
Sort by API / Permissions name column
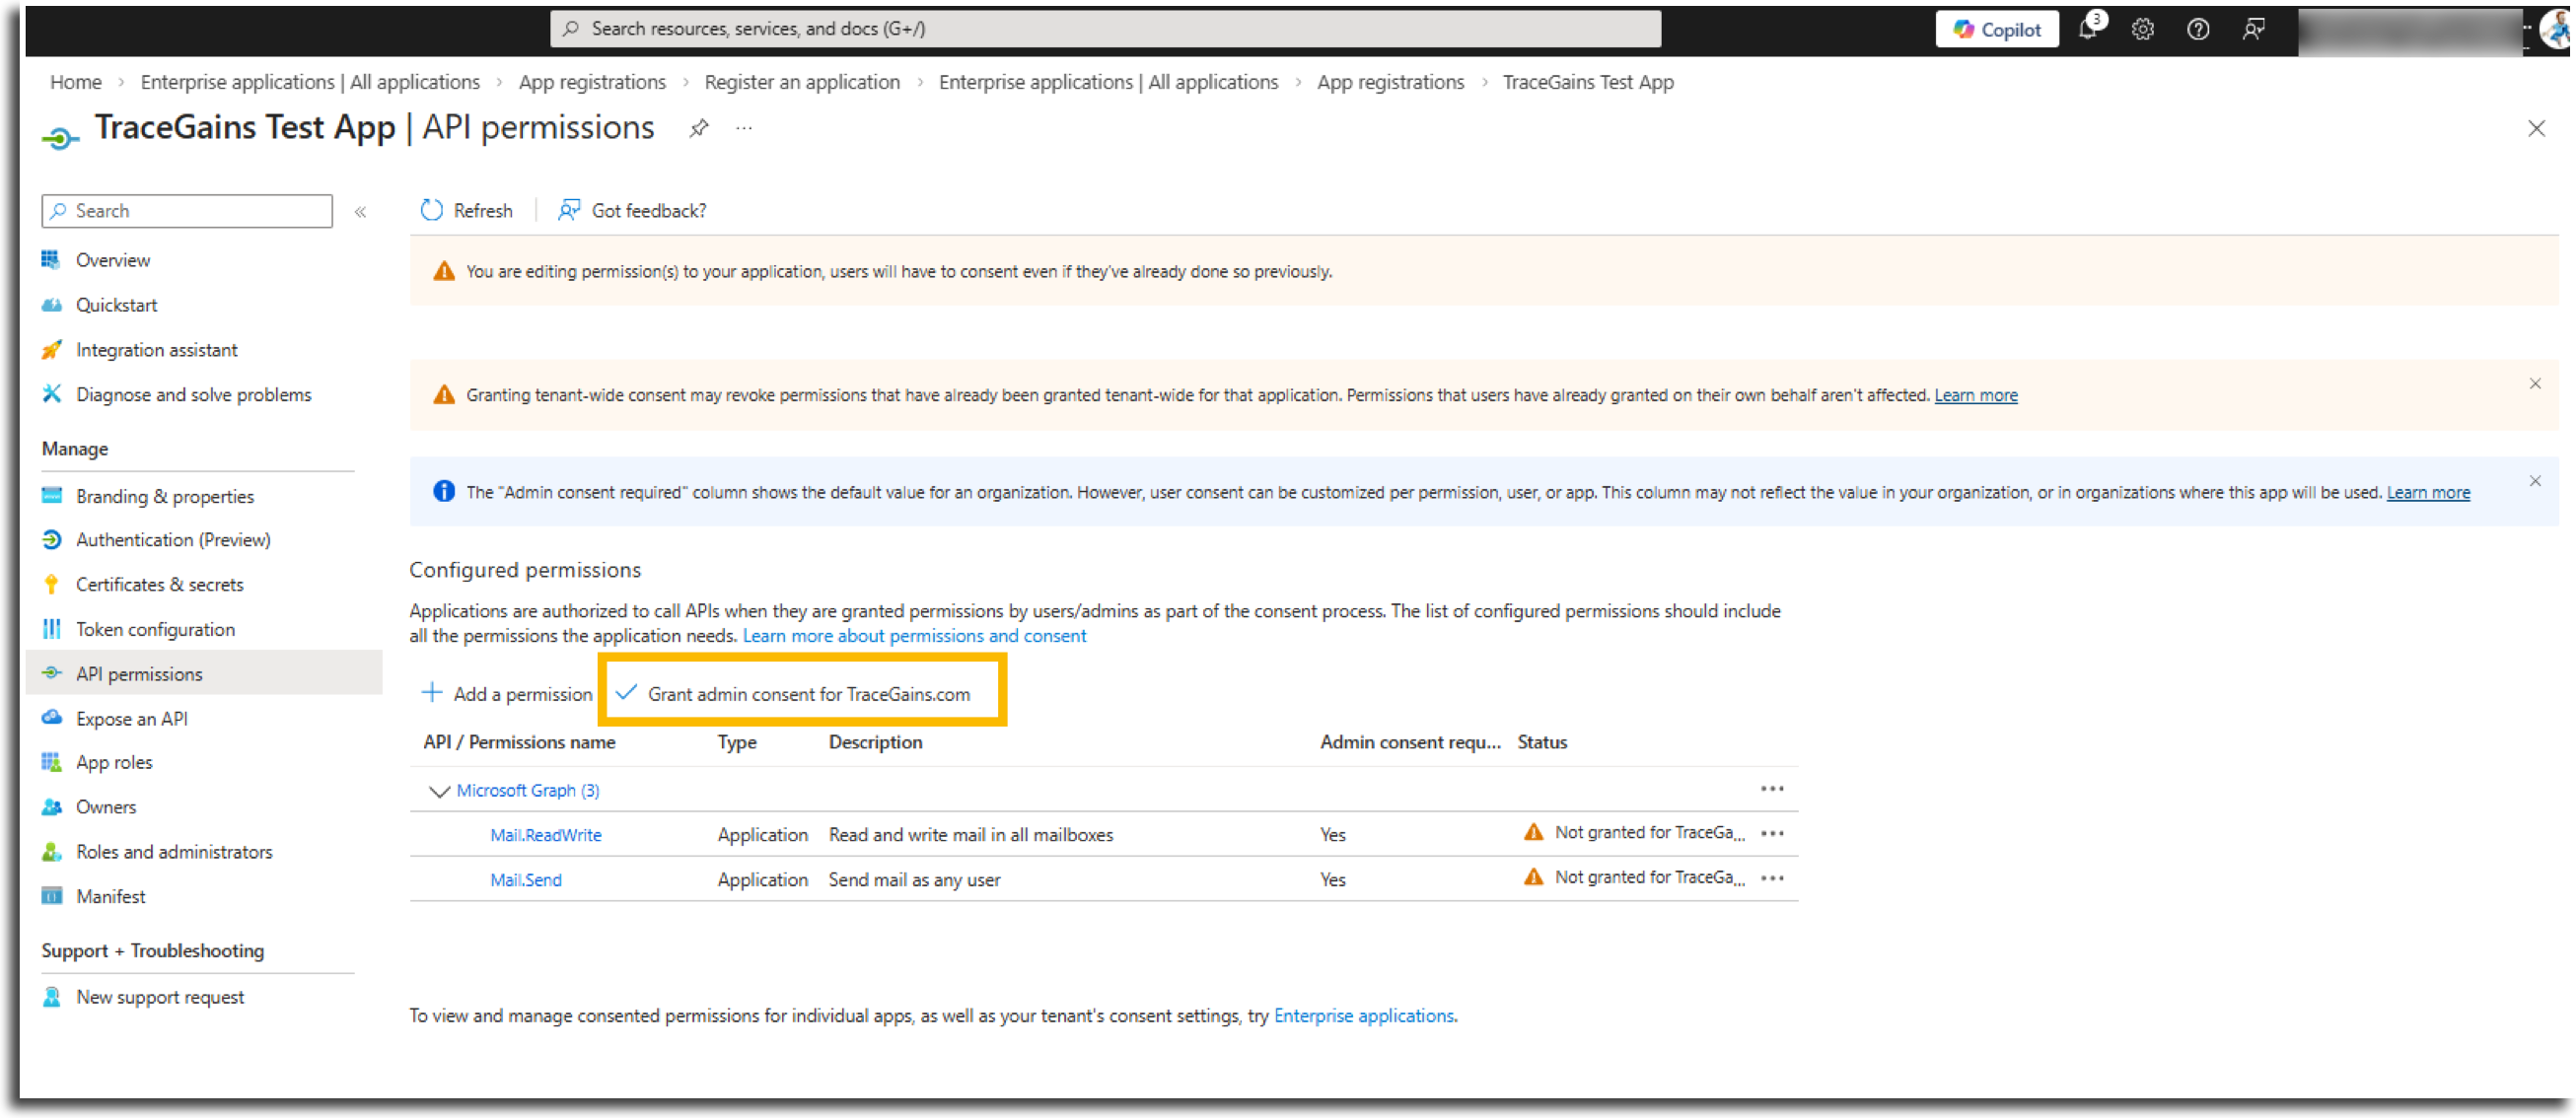pyautogui.click(x=519, y=743)
